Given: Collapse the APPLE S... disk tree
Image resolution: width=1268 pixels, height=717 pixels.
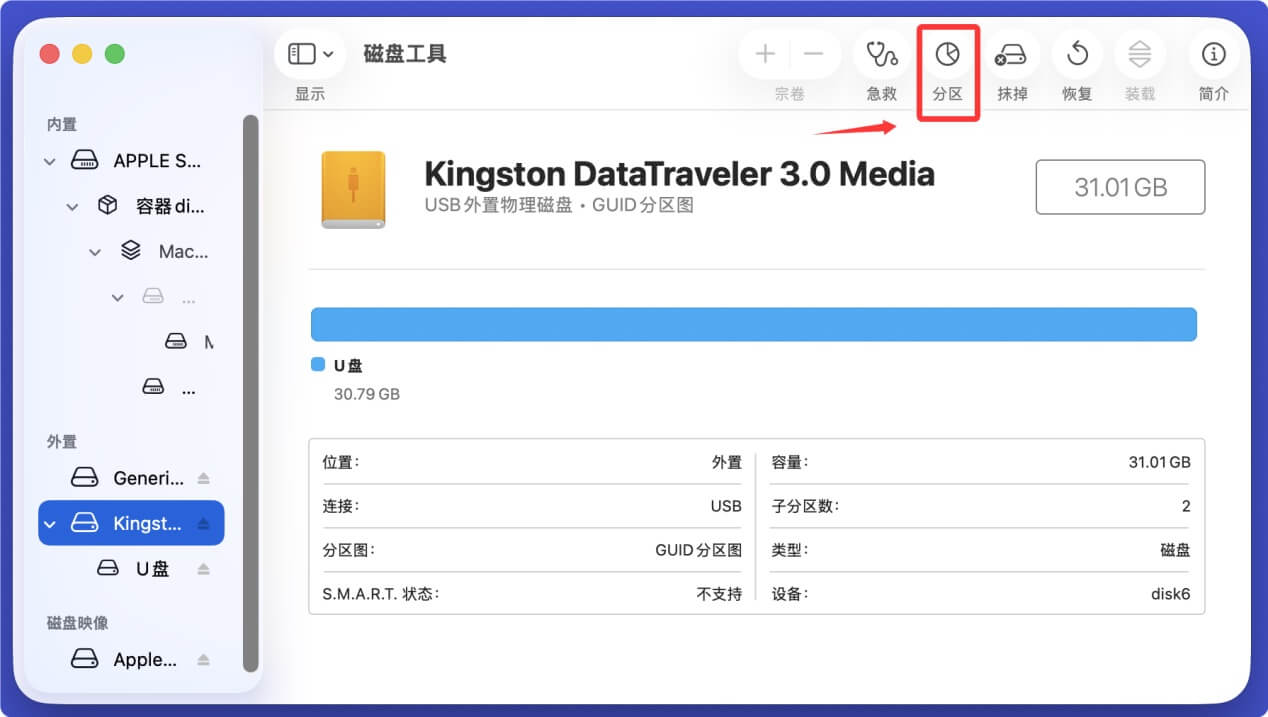Looking at the screenshot, I should 48,161.
